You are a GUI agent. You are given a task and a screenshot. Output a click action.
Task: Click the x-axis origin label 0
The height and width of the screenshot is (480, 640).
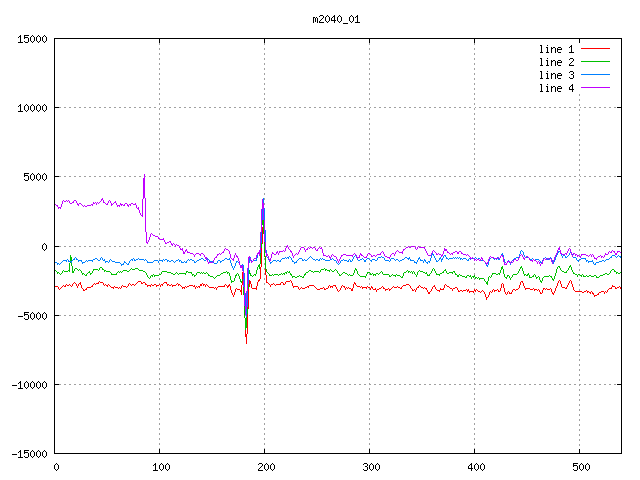(56, 467)
